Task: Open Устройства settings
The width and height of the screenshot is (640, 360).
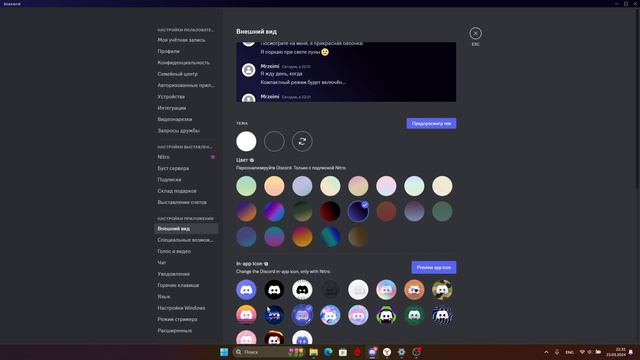Action: tap(186, 97)
